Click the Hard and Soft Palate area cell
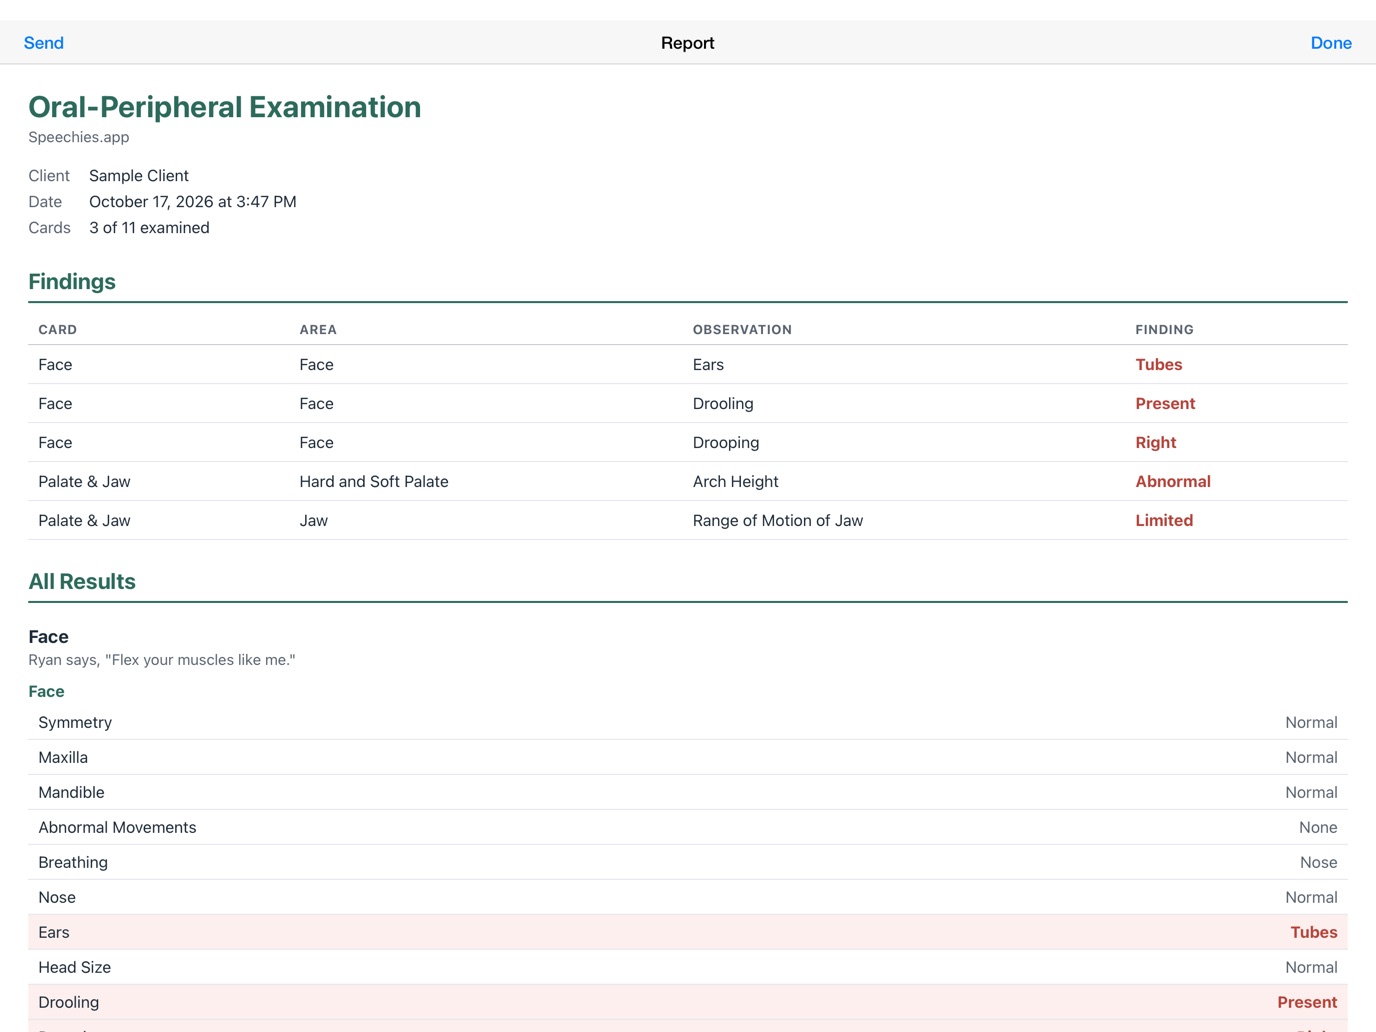 pos(374,482)
